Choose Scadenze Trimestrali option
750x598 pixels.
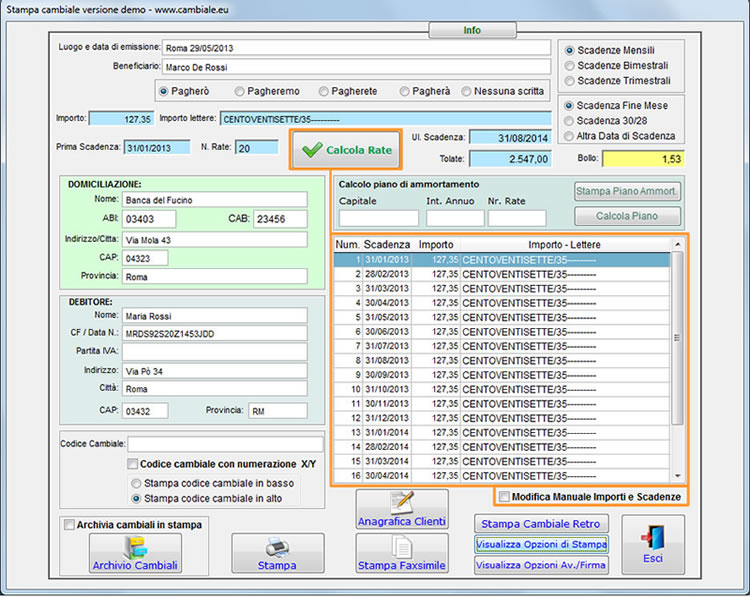569,81
